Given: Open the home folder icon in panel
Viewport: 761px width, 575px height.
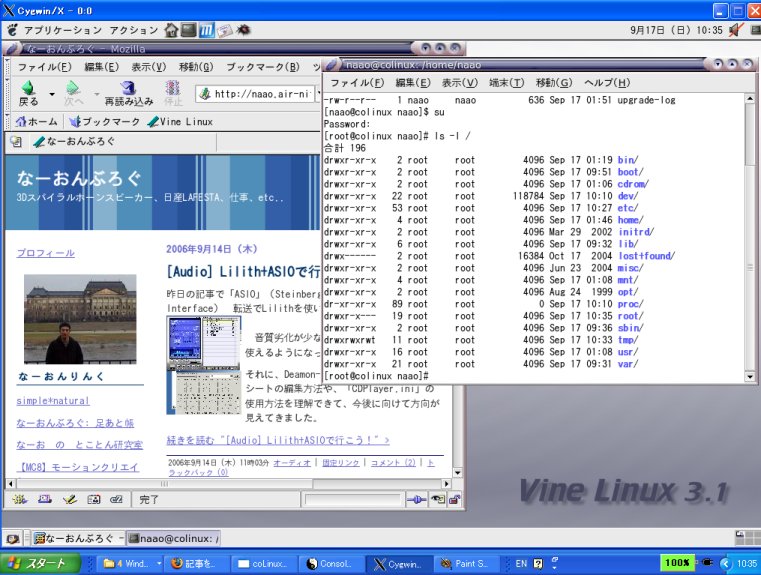Looking at the screenshot, I should [x=171, y=30].
